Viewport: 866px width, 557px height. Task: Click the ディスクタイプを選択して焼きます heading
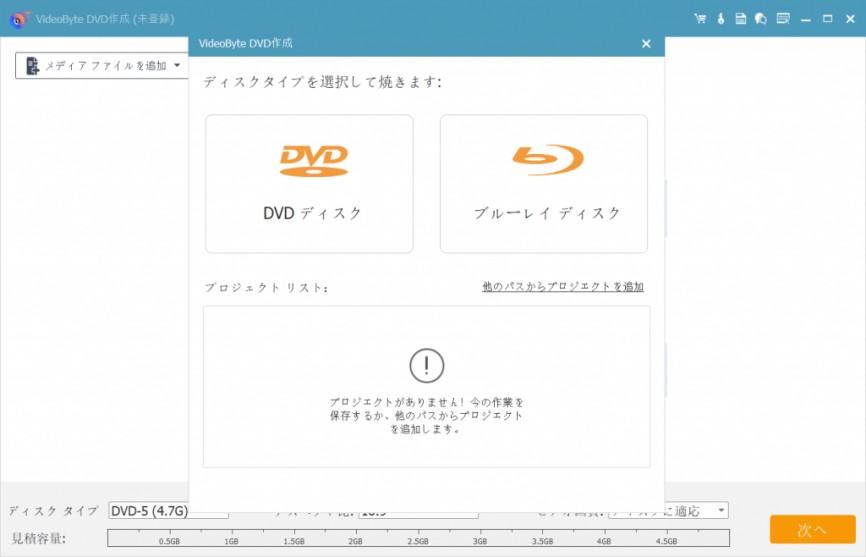click(323, 82)
